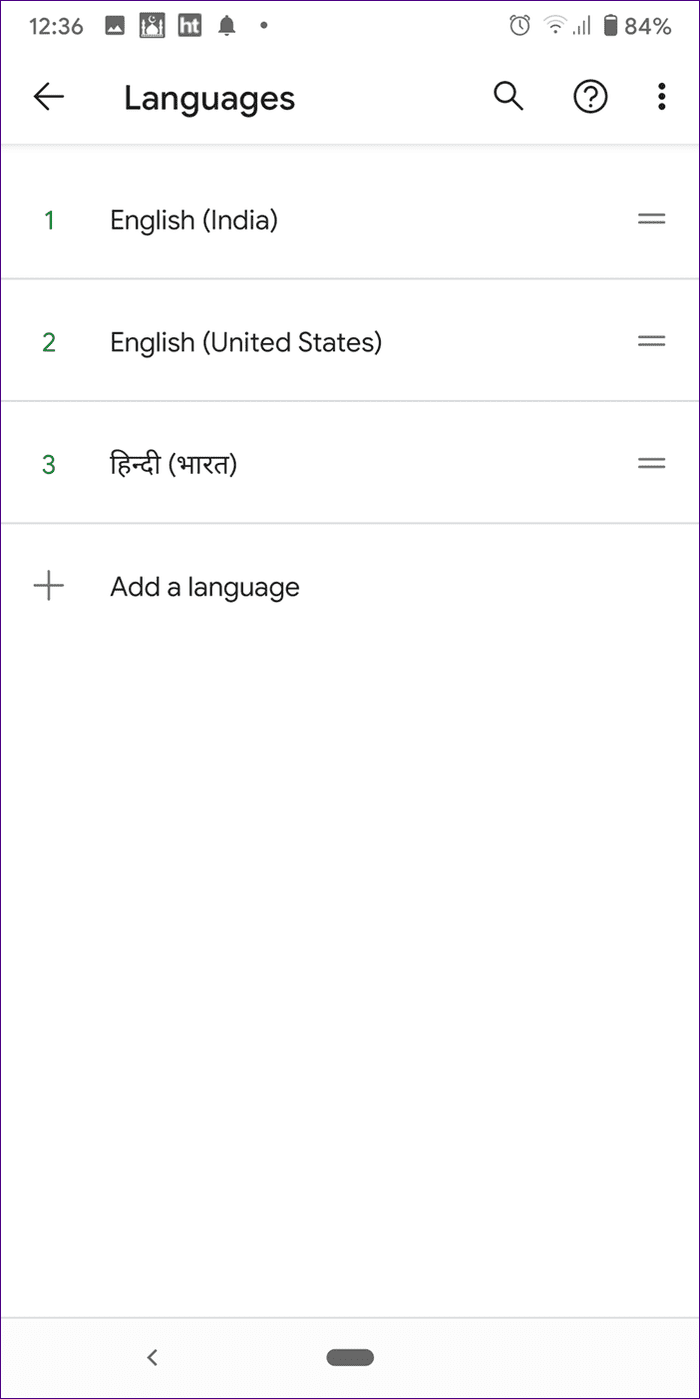Open help via question mark icon
Screen dimensions: 700x1399
click(x=590, y=97)
